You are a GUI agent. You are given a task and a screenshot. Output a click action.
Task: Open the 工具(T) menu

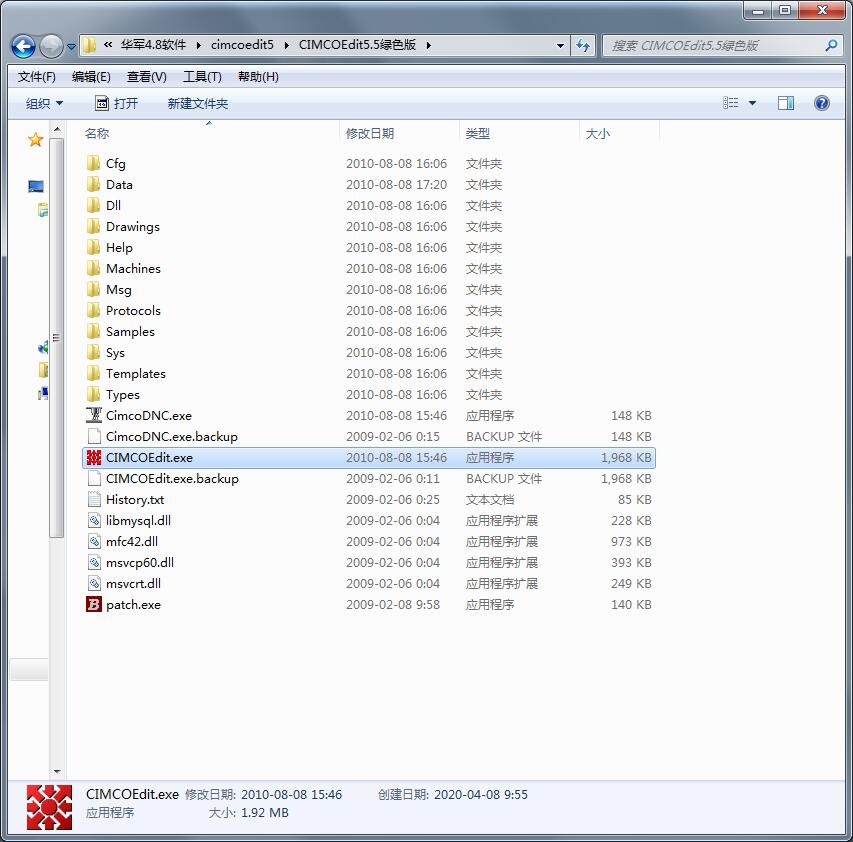202,77
